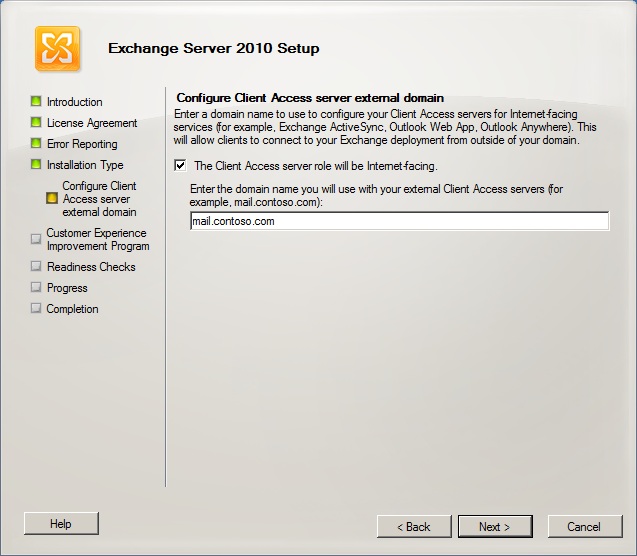The height and width of the screenshot is (556, 637).
Task: Click the Internet-facing checkbox label text
Action: tap(316, 166)
